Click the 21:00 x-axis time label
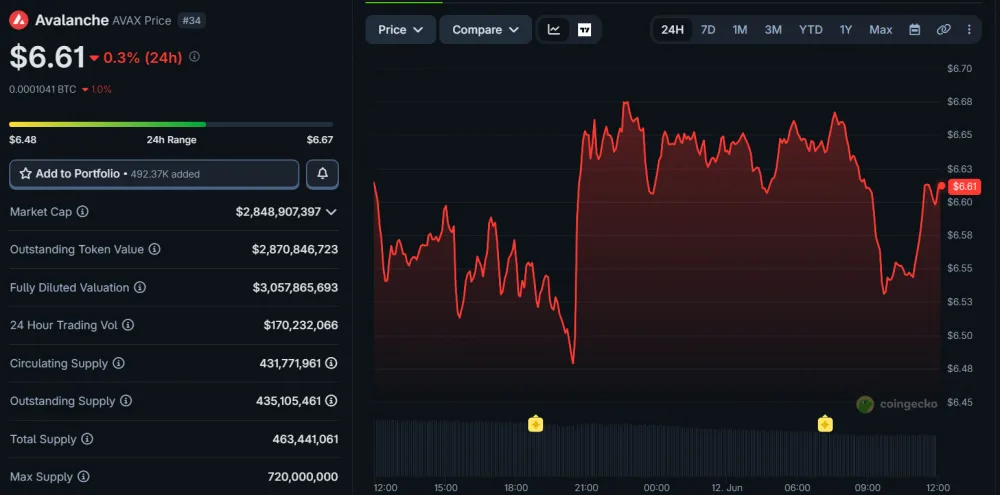Viewport: 1000px width, 495px height. click(587, 487)
